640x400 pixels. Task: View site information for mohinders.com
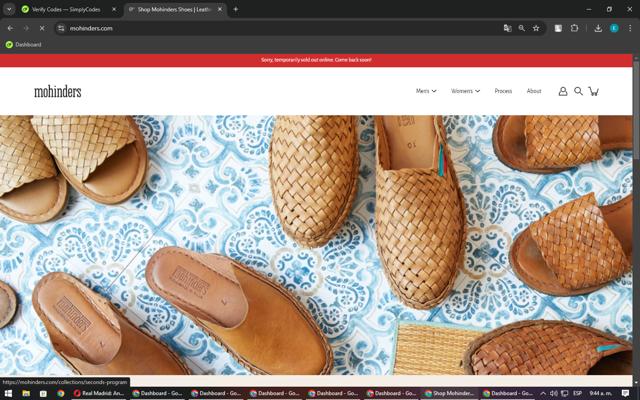[61, 28]
